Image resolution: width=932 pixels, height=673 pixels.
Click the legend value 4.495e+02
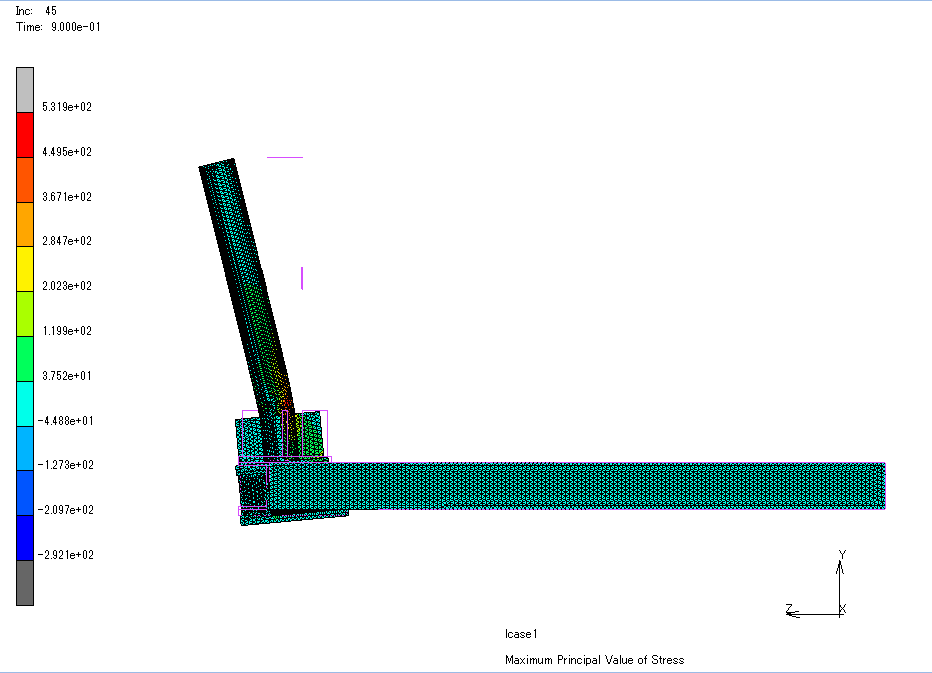tap(67, 152)
